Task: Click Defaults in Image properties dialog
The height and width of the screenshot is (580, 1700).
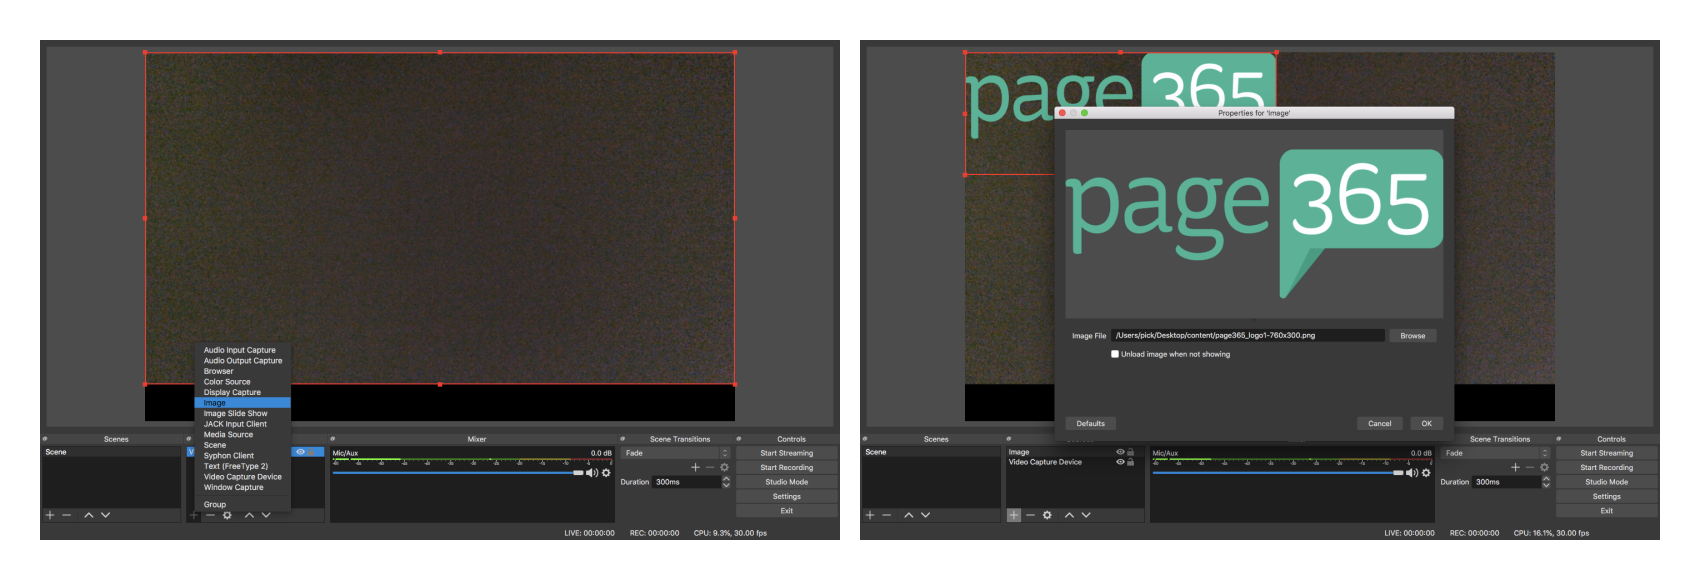Action: click(1091, 423)
